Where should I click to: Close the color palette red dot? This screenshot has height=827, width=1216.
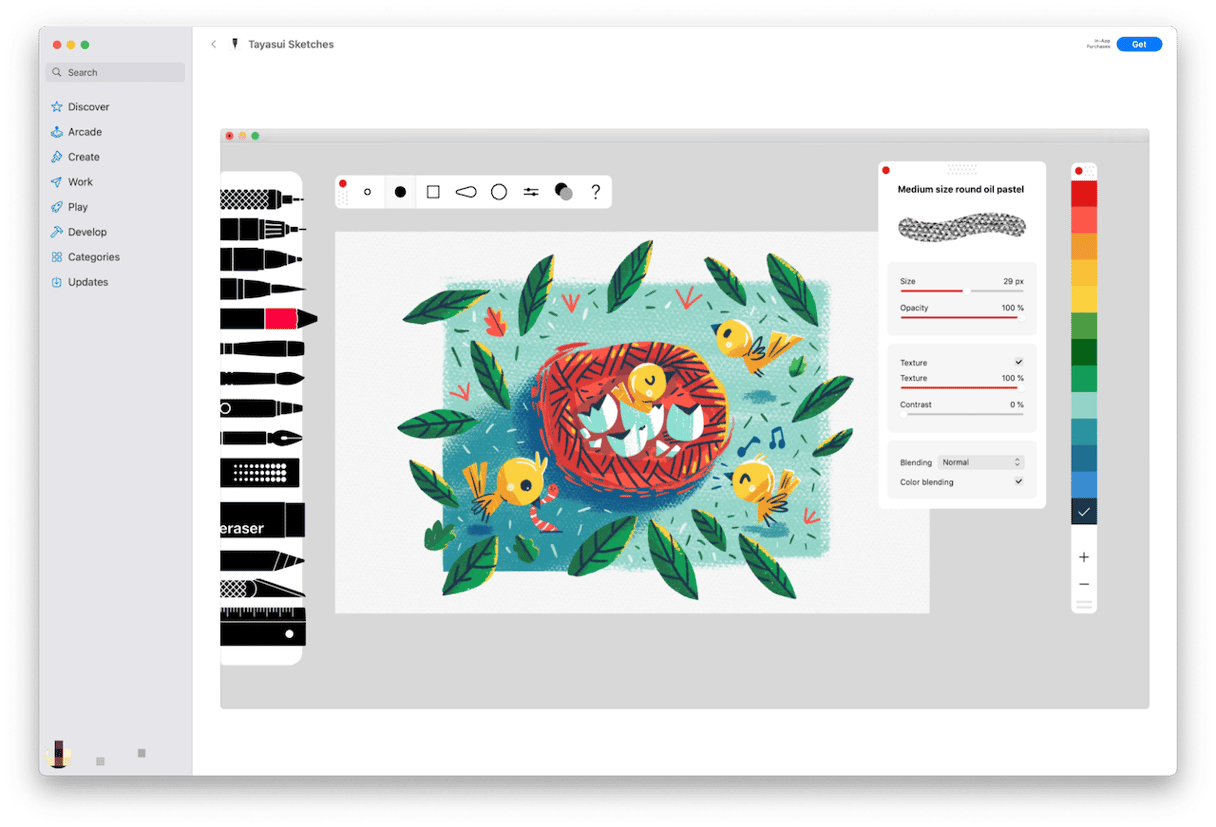pos(1079,171)
